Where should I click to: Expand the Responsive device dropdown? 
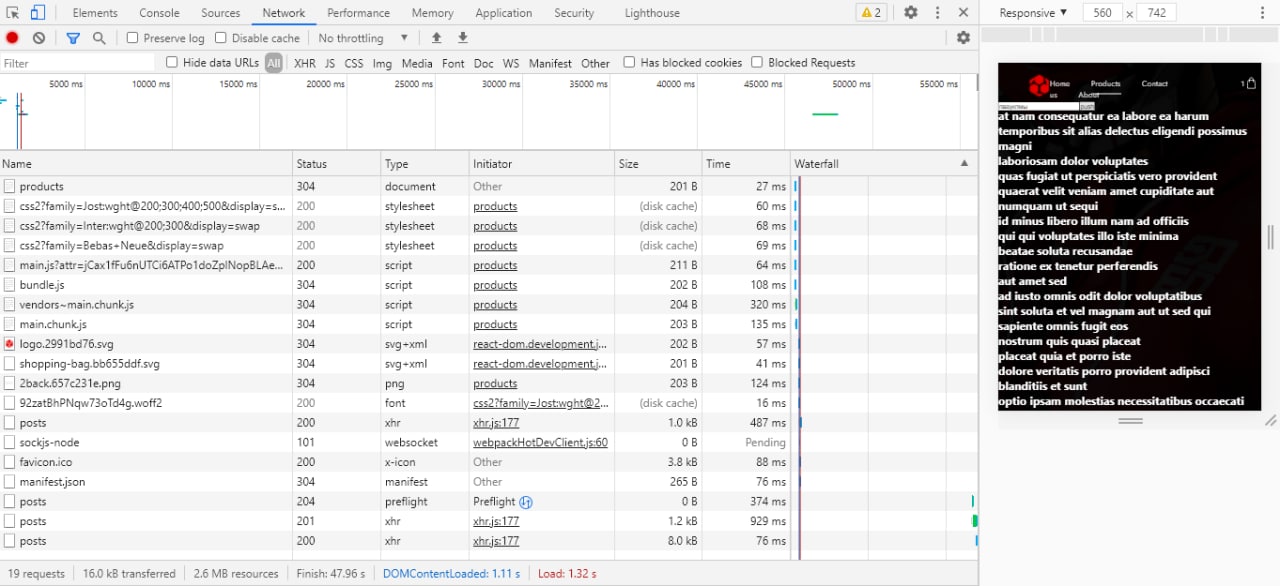coord(1033,13)
